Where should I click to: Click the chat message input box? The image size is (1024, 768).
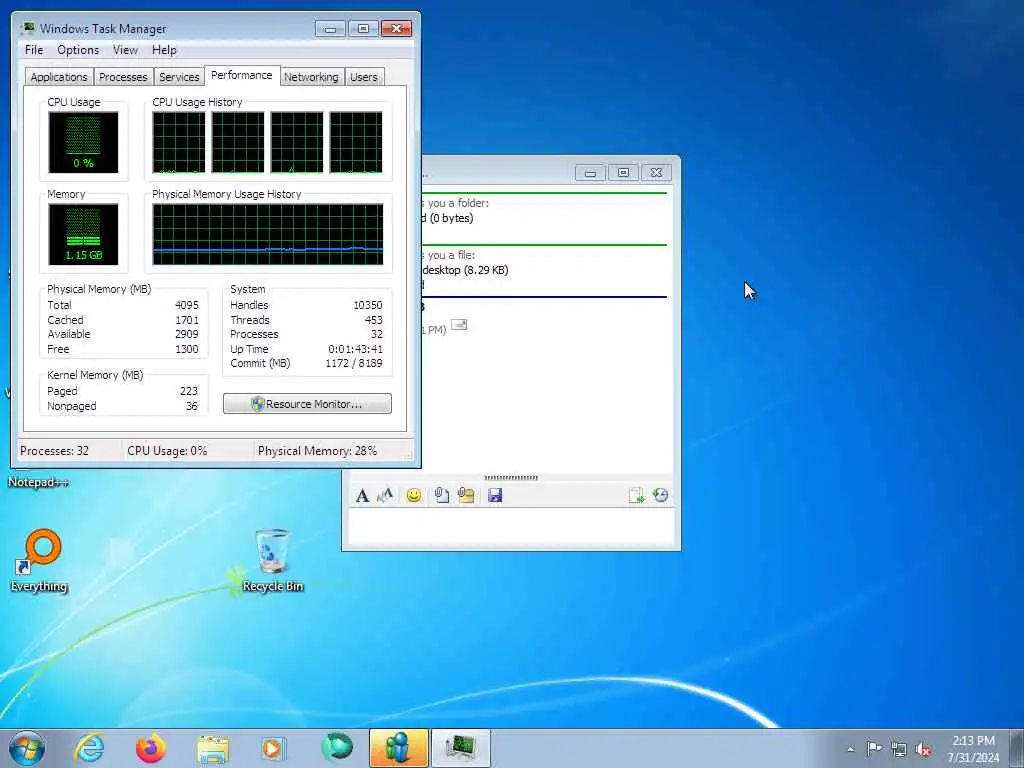511,526
